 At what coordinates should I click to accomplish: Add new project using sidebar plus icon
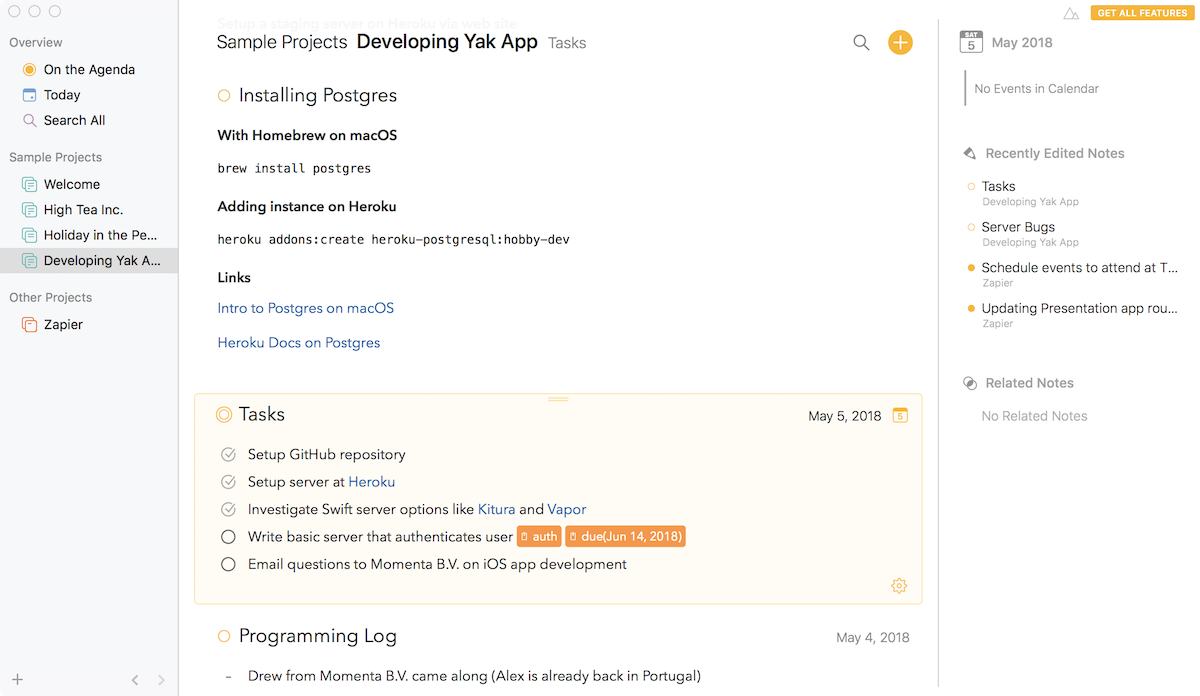[17, 680]
